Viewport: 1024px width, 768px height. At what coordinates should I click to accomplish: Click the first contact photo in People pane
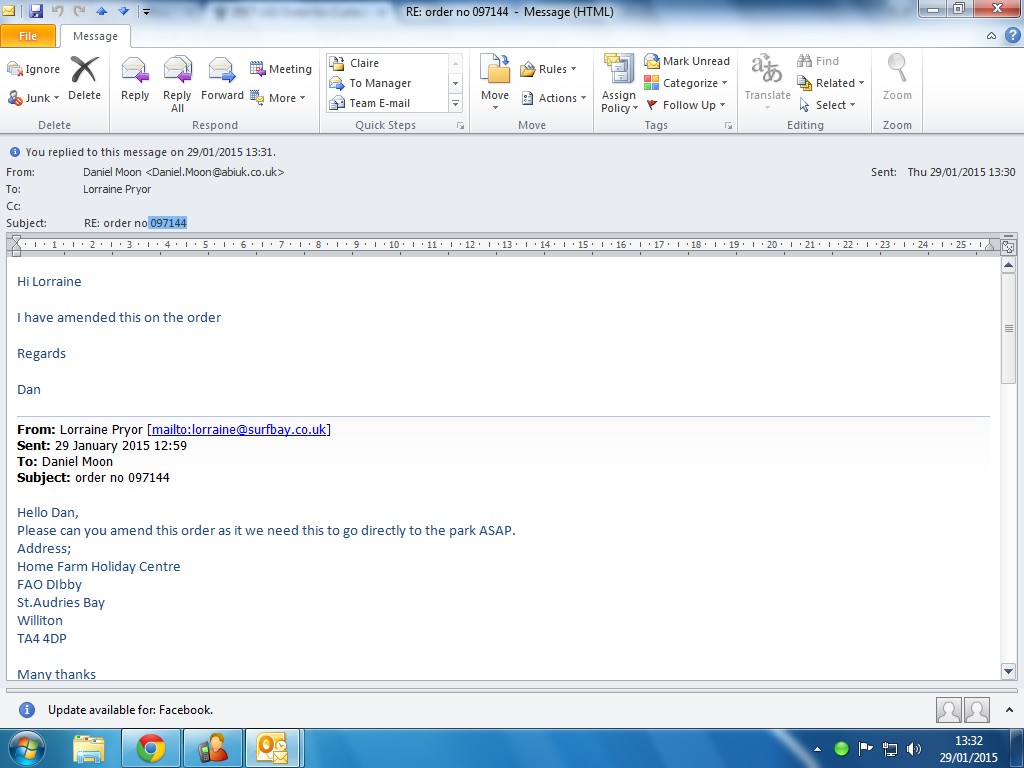pyautogui.click(x=948, y=710)
